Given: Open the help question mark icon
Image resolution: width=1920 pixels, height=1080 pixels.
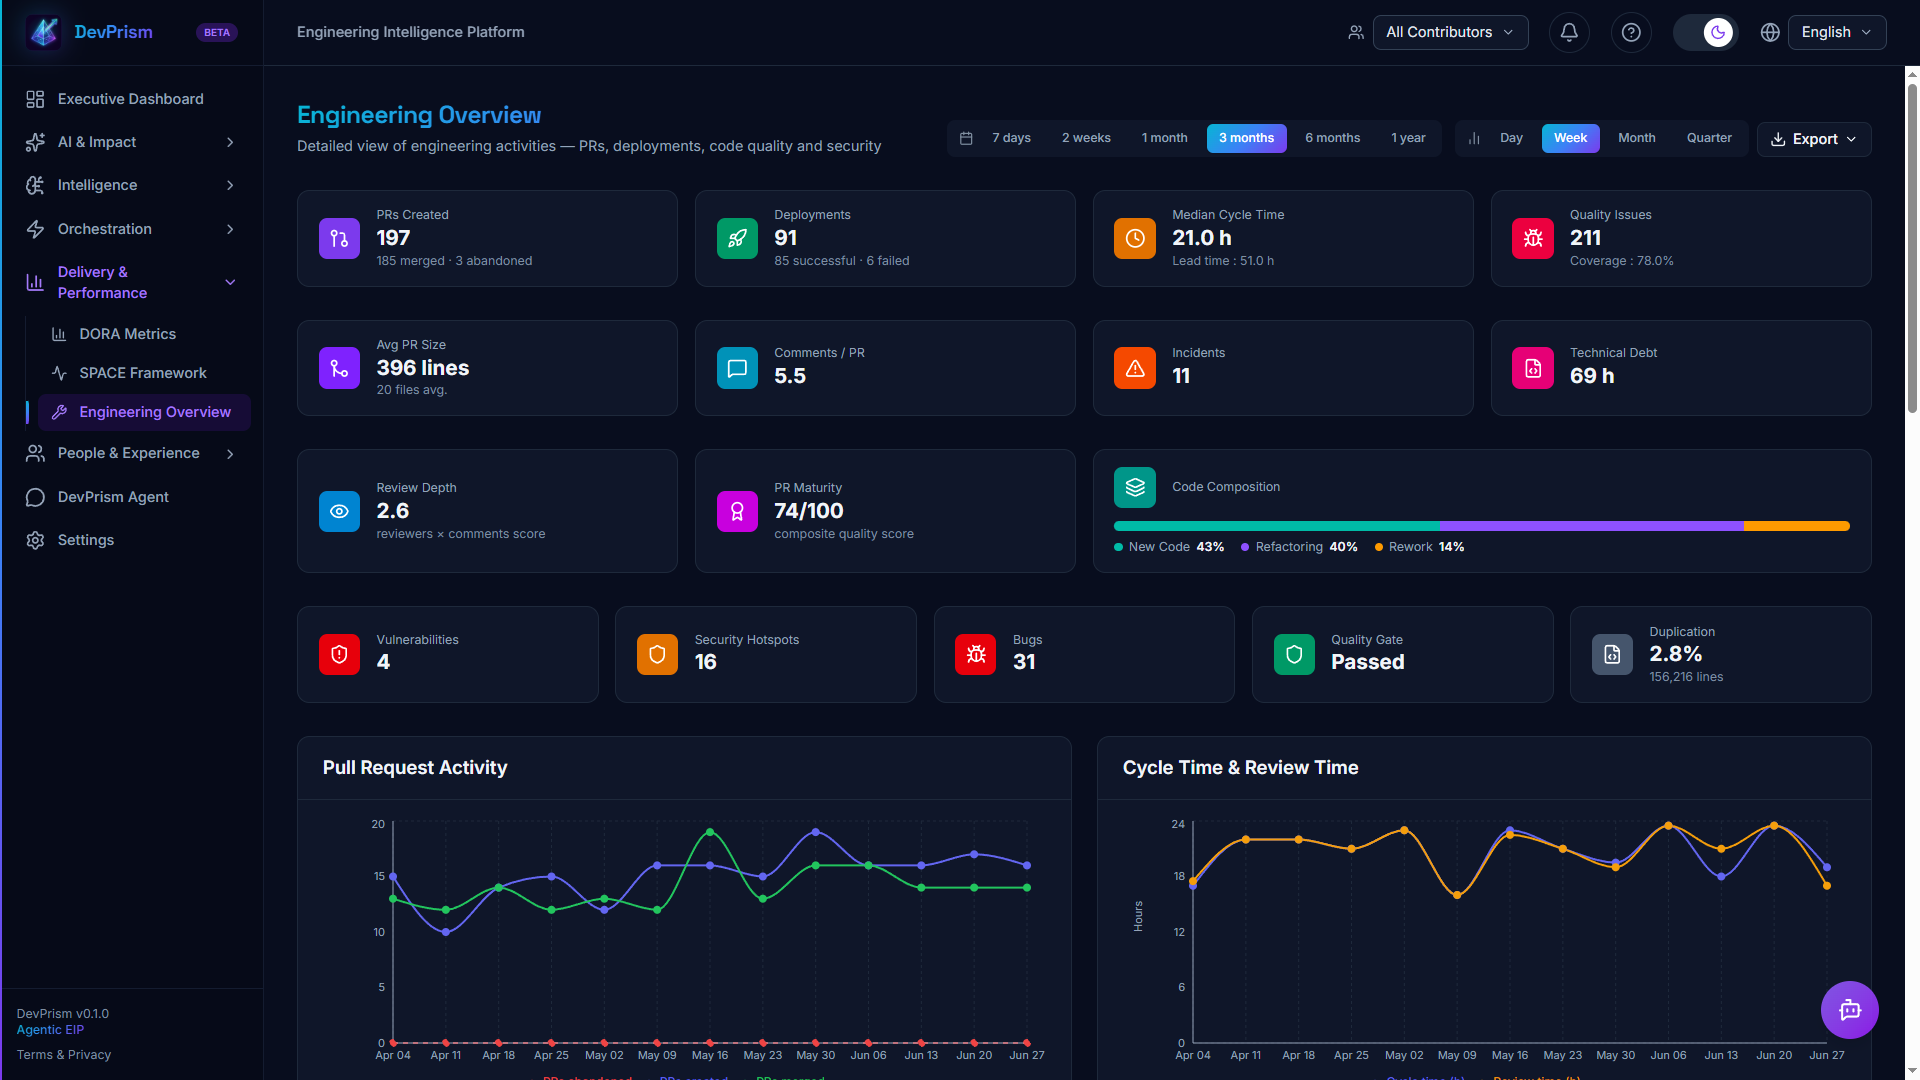Looking at the screenshot, I should 1631,32.
